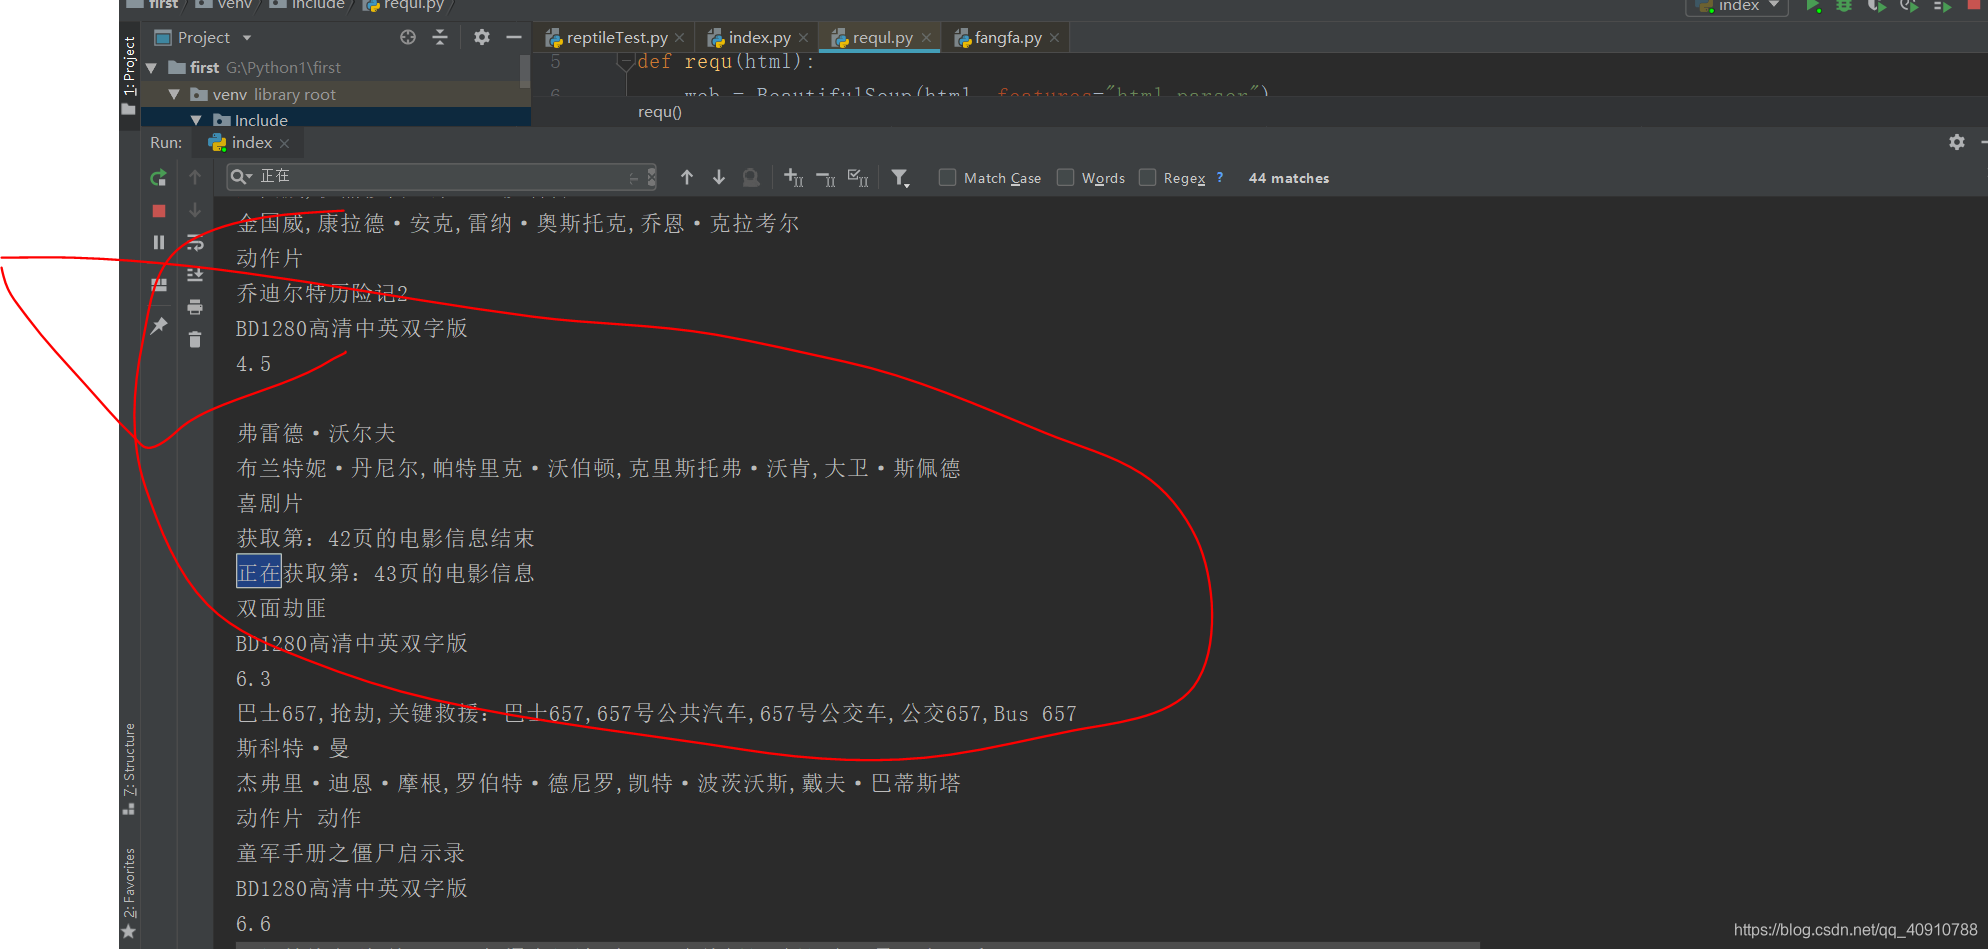Screen dimensions: 1988x949
Task: Click scroll to the end icon in console
Action: pos(195,274)
